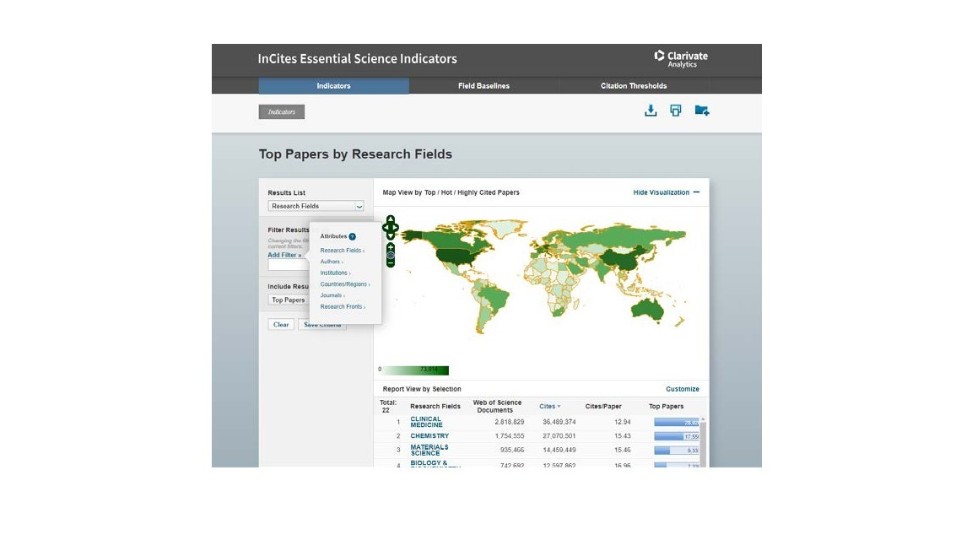Click the Attributes help question mark icon
The width and height of the screenshot is (980, 551).
point(352,237)
